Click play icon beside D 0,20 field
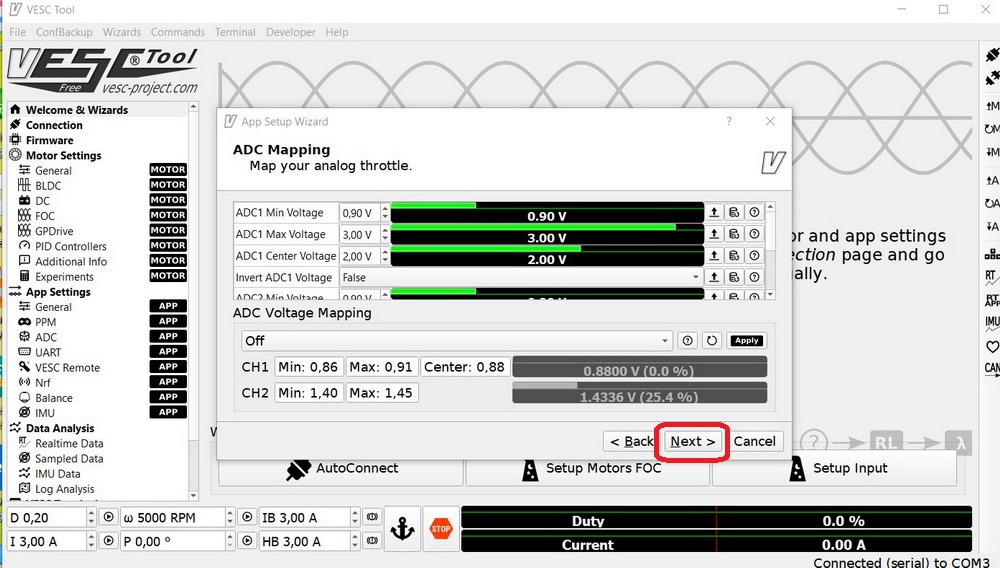 tap(109, 518)
